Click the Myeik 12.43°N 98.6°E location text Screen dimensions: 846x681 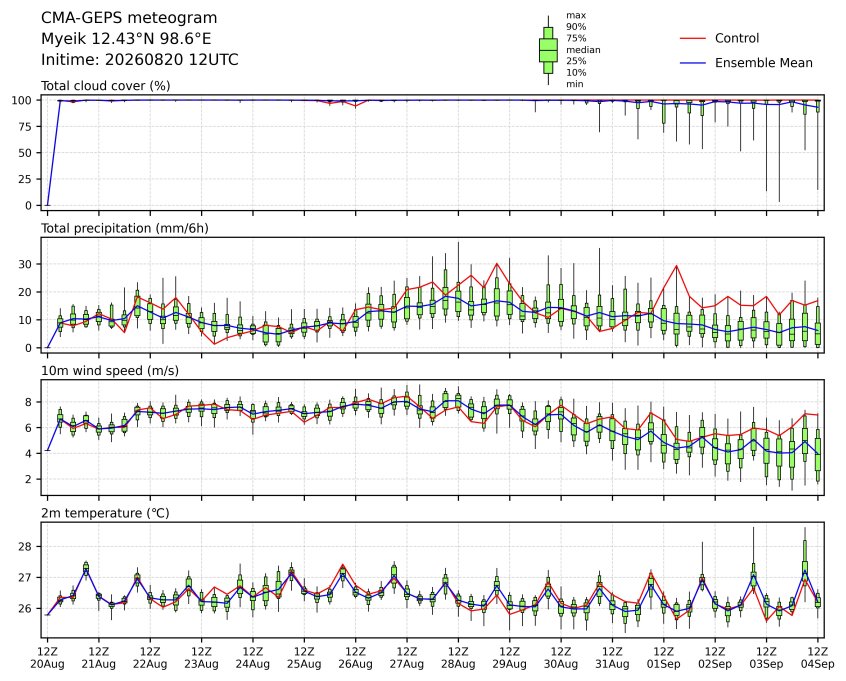[x=126, y=39]
